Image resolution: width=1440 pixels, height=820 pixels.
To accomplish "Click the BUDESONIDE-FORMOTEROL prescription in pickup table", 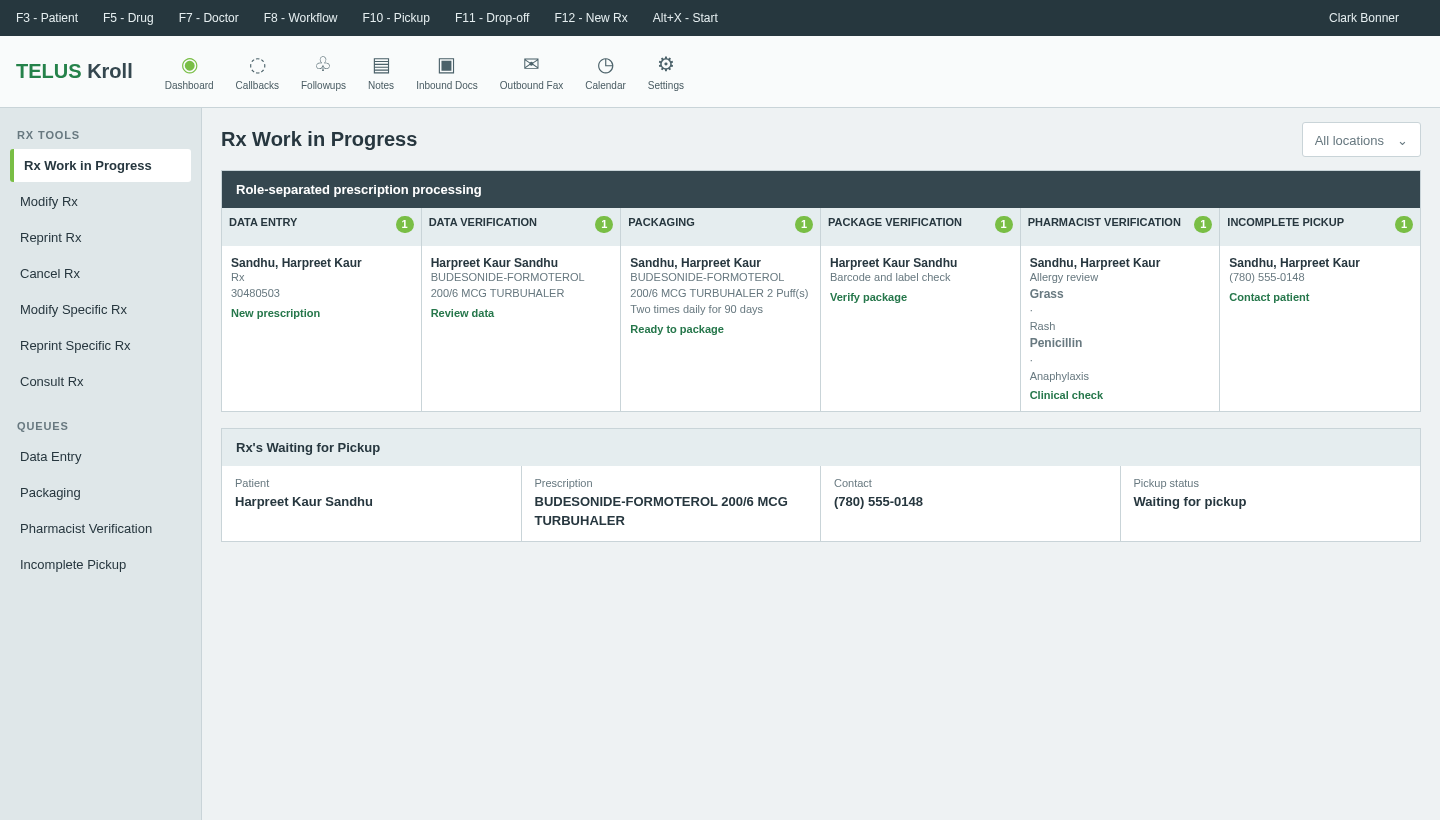I will coord(661,511).
